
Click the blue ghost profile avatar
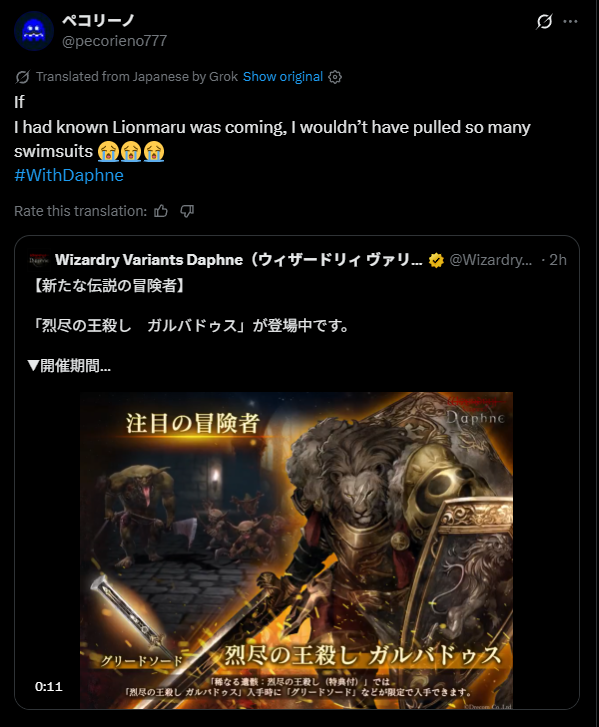click(34, 31)
